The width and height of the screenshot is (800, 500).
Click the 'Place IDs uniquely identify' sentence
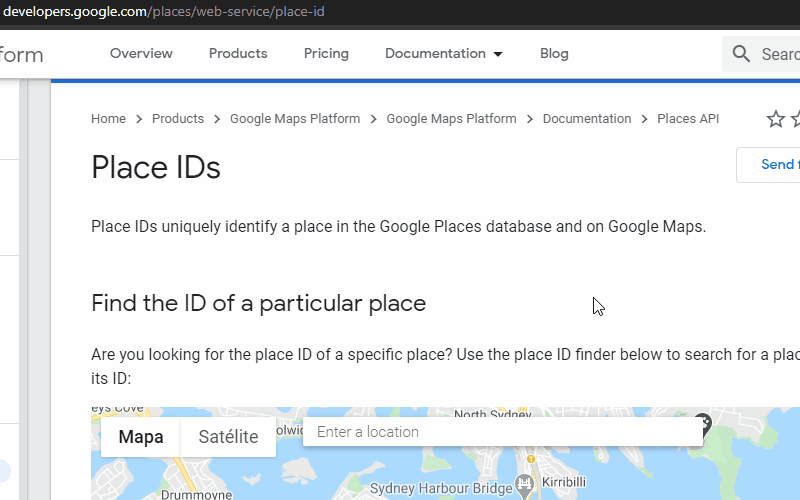pyautogui.click(x=398, y=226)
